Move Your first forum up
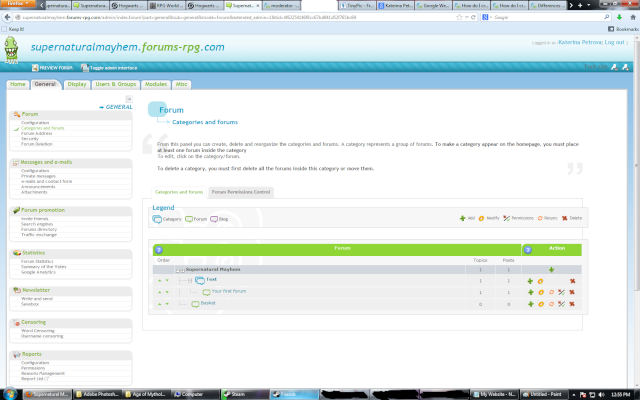This screenshot has width=640, height=400. click(160, 292)
